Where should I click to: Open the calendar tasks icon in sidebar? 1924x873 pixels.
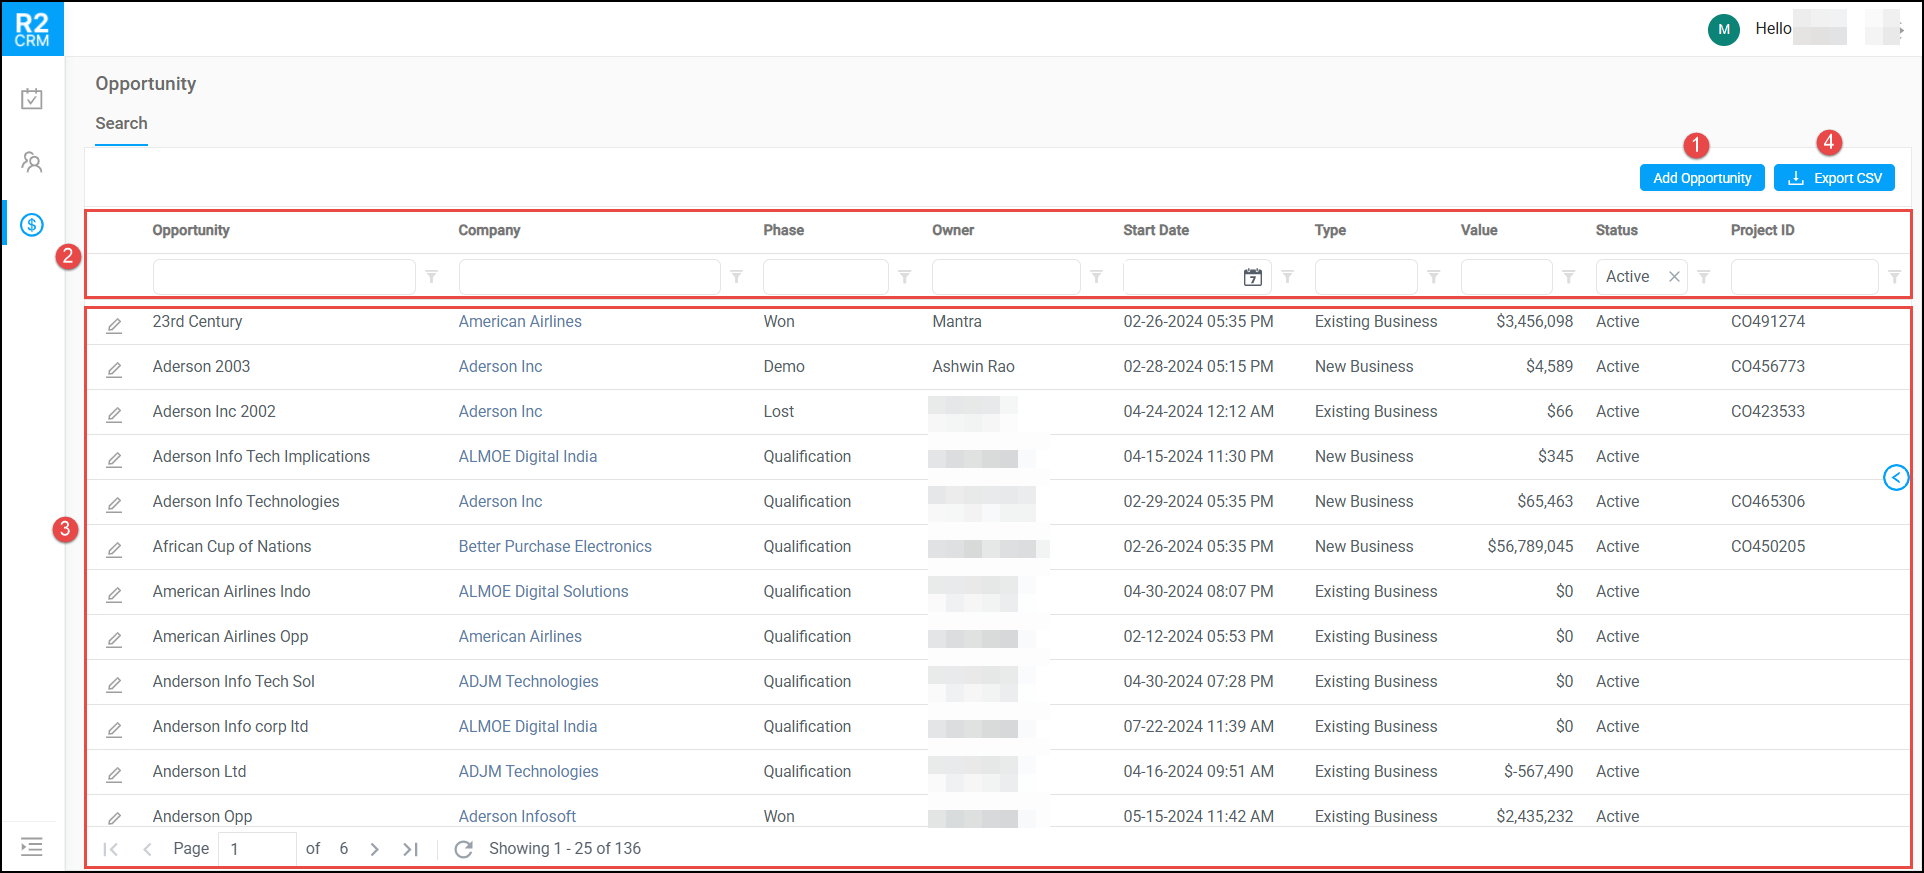(32, 99)
